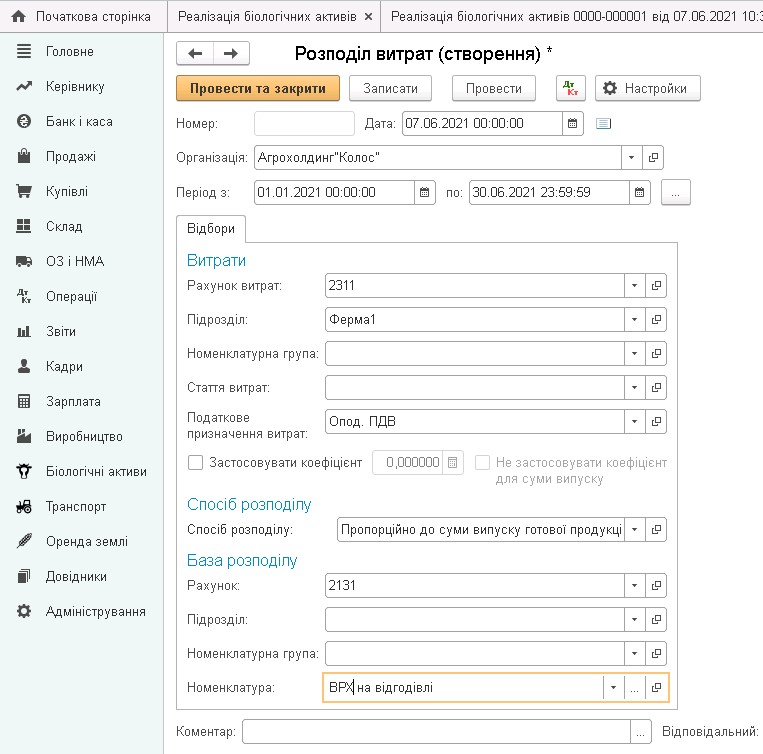Click the back navigation arrow
This screenshot has width=763, height=754.
195,53
